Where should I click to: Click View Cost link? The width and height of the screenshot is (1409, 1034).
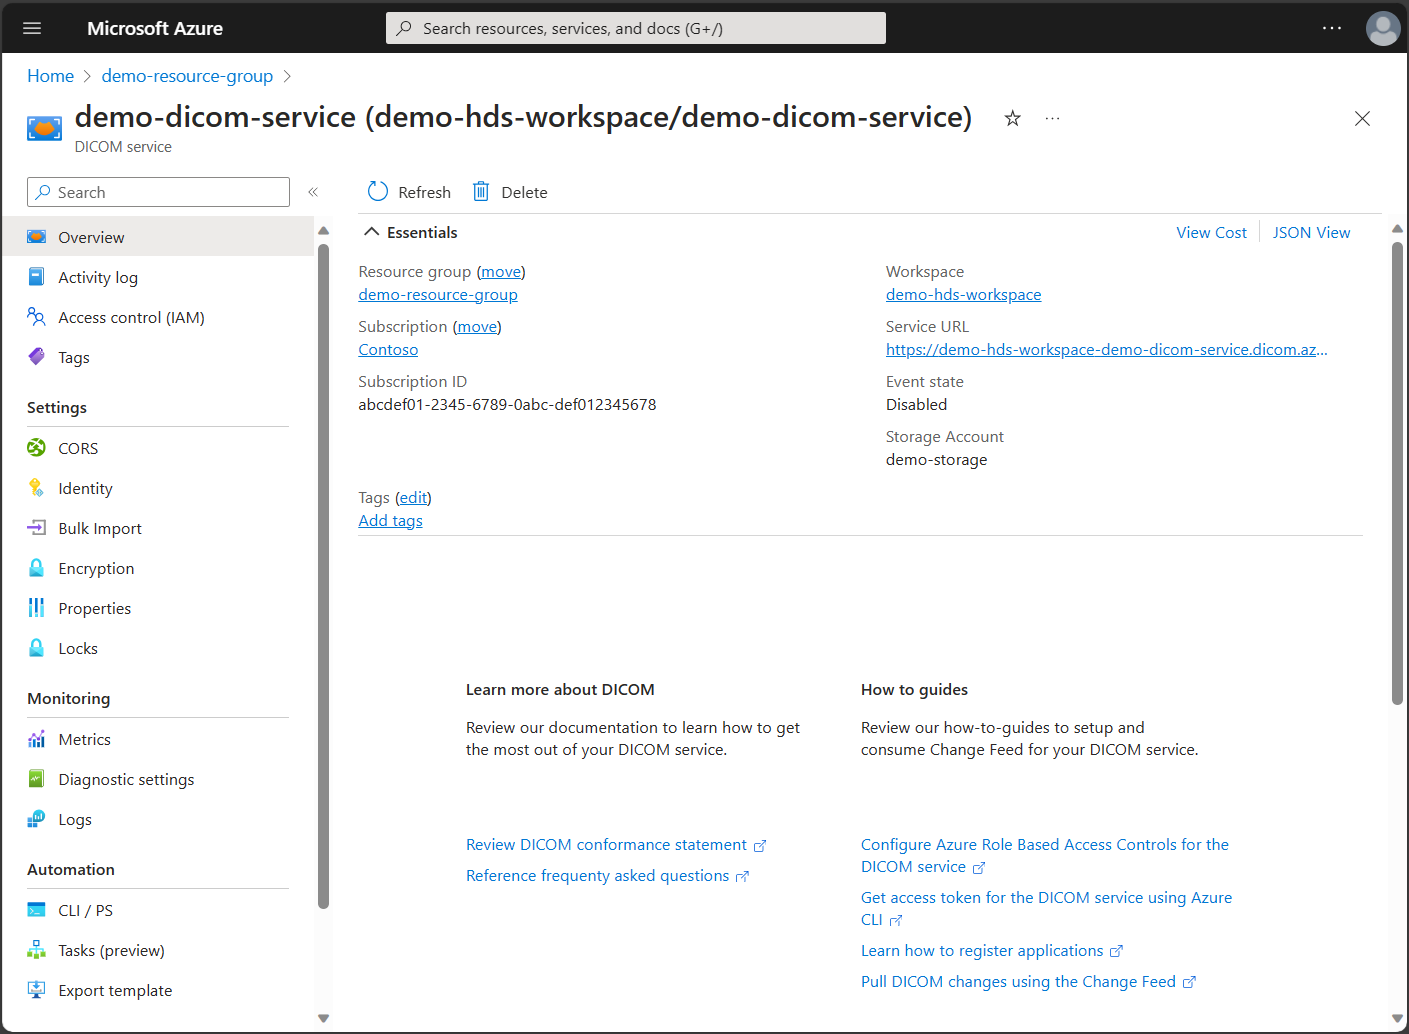click(x=1211, y=232)
